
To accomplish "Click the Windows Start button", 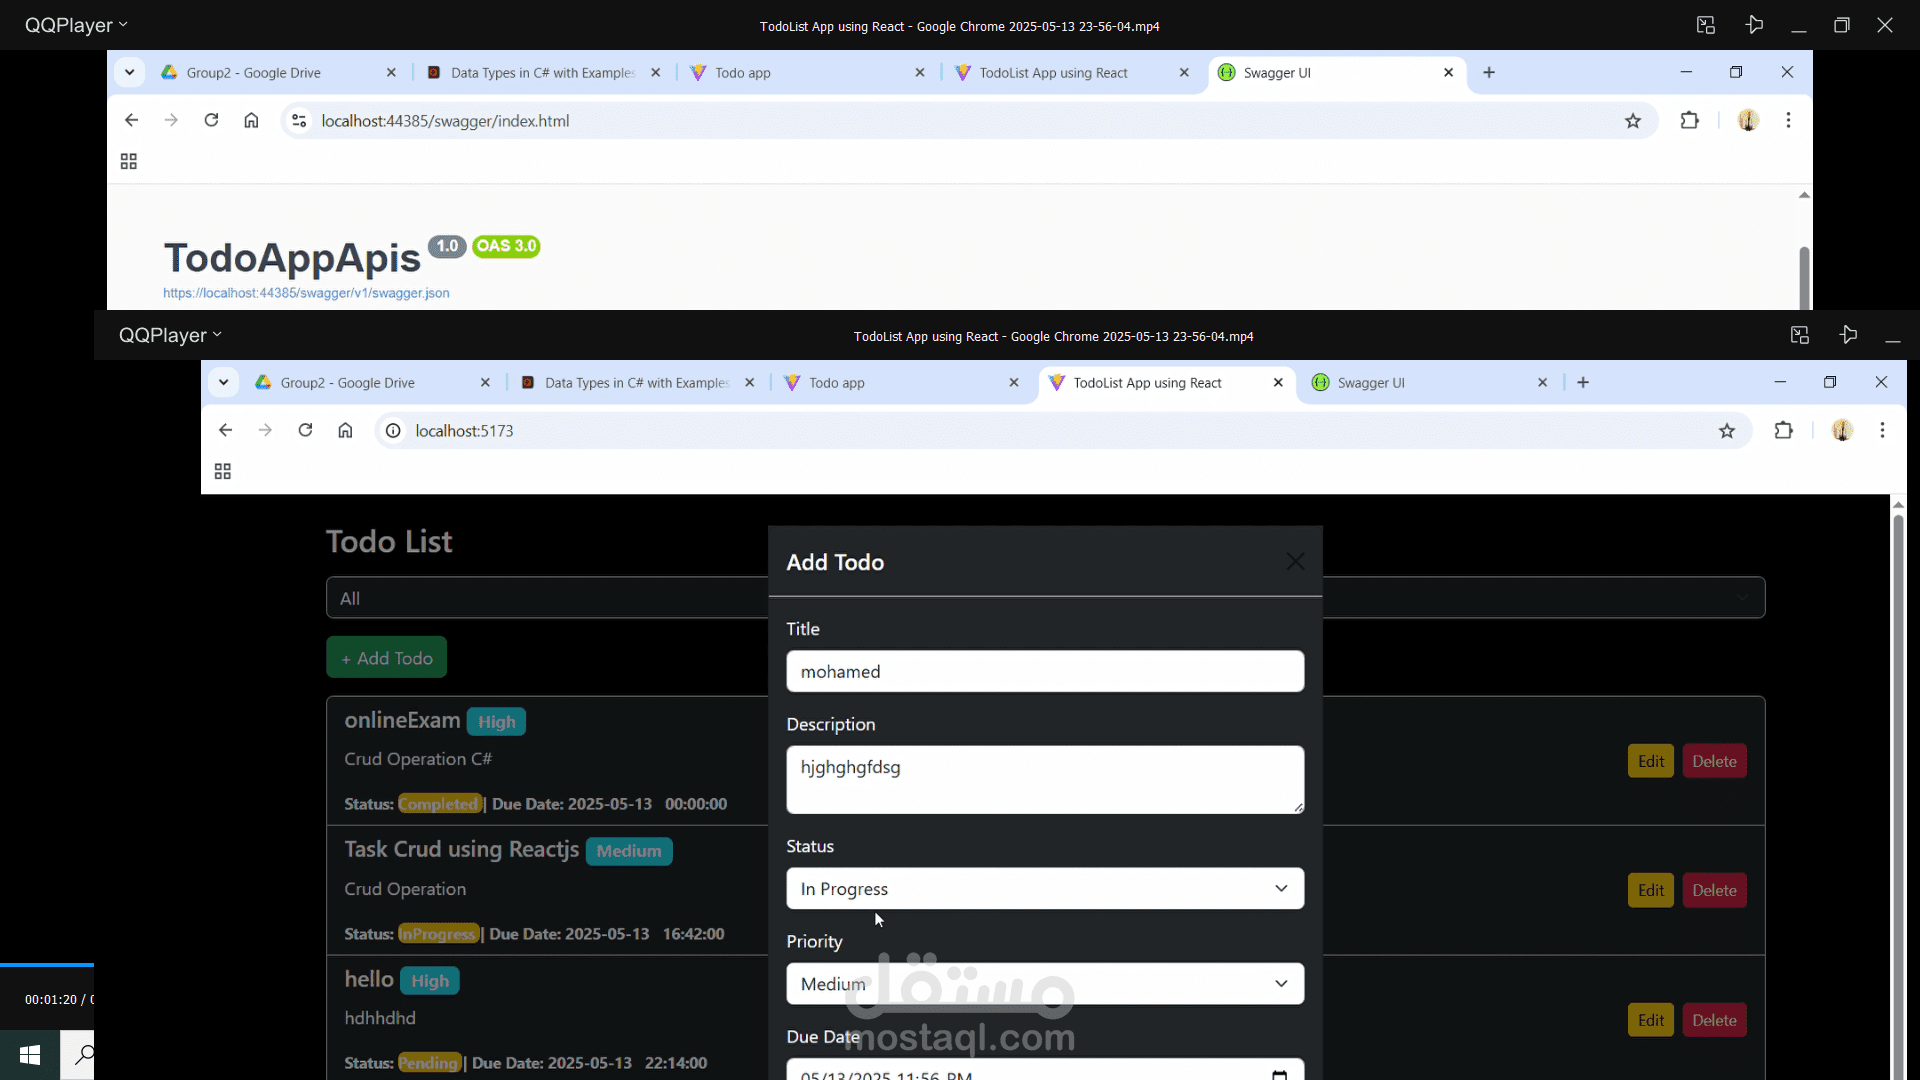I will [x=28, y=1055].
